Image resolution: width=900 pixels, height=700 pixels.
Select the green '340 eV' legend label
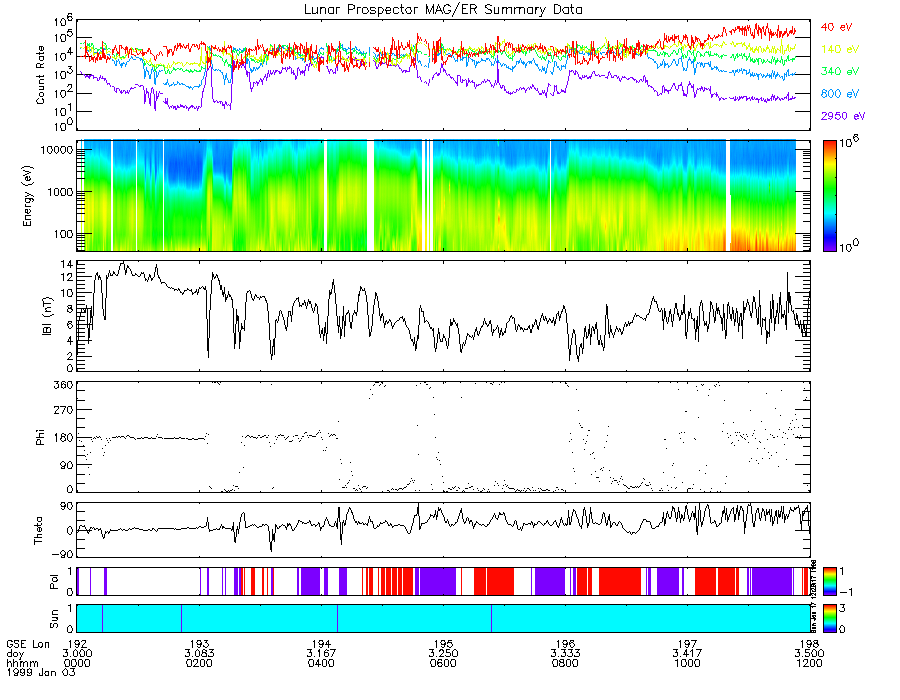click(x=840, y=71)
